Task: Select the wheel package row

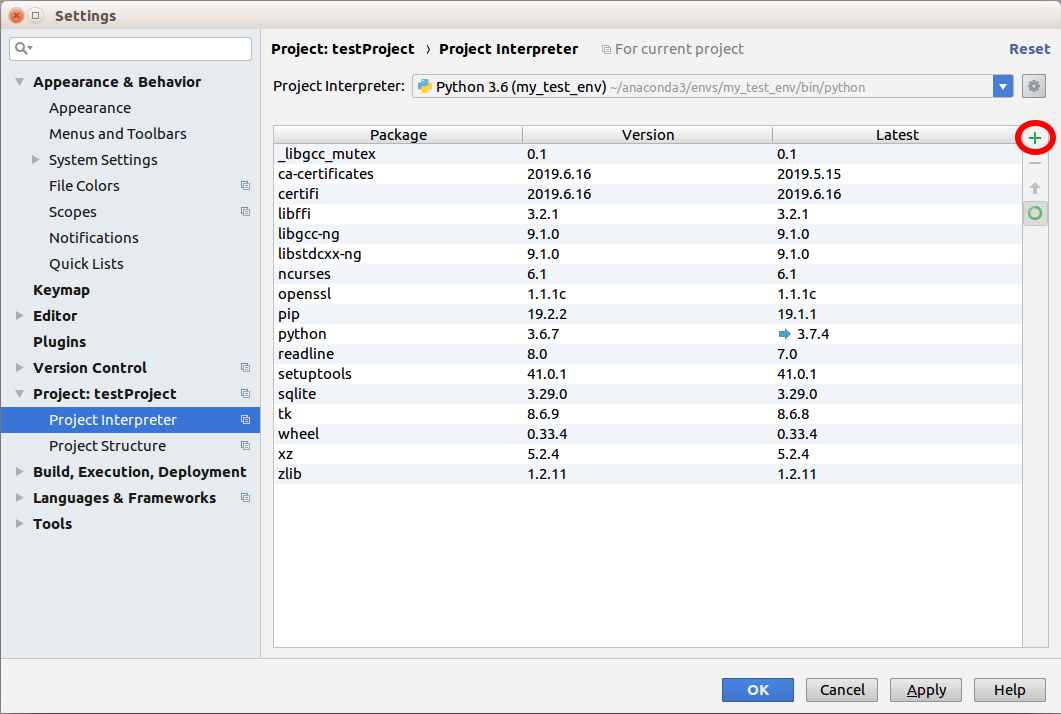Action: pyautogui.click(x=648, y=434)
